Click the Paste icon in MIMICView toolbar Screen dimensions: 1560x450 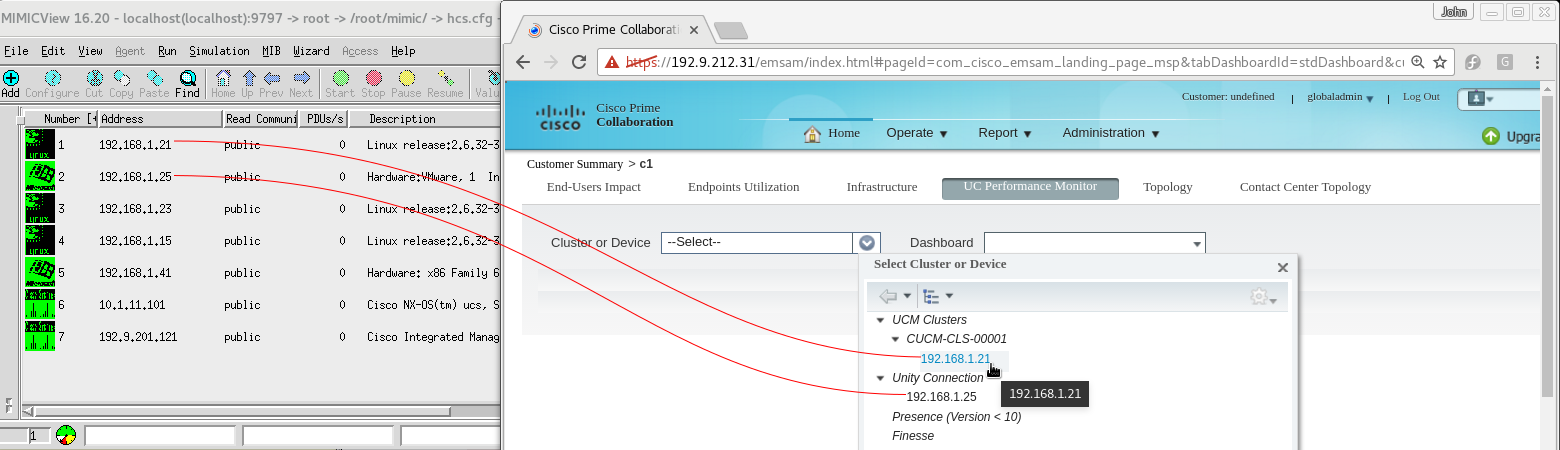pyautogui.click(x=153, y=78)
